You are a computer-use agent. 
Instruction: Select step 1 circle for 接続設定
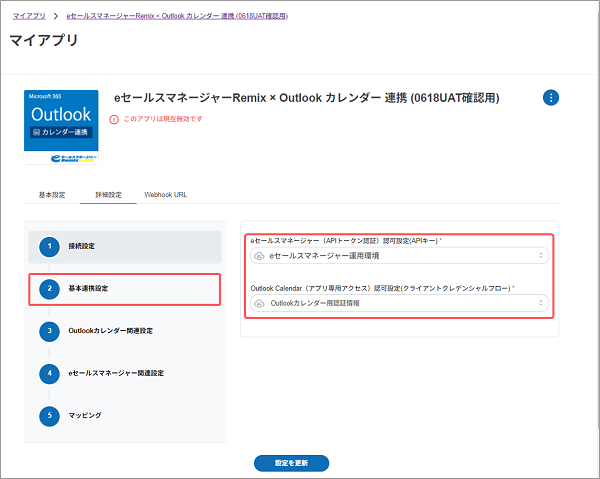(46, 246)
